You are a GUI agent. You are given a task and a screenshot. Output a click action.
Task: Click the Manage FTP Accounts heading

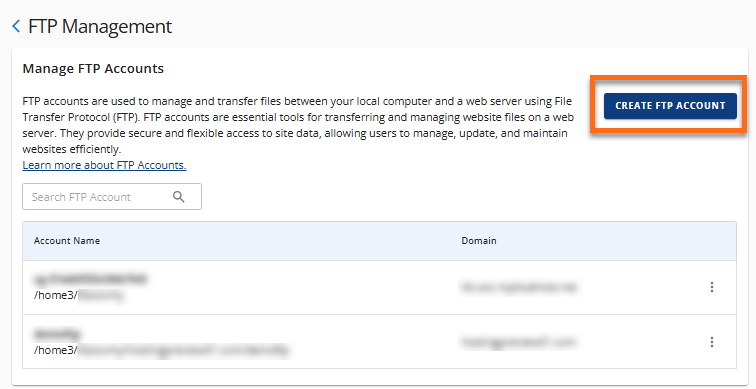tap(93, 68)
